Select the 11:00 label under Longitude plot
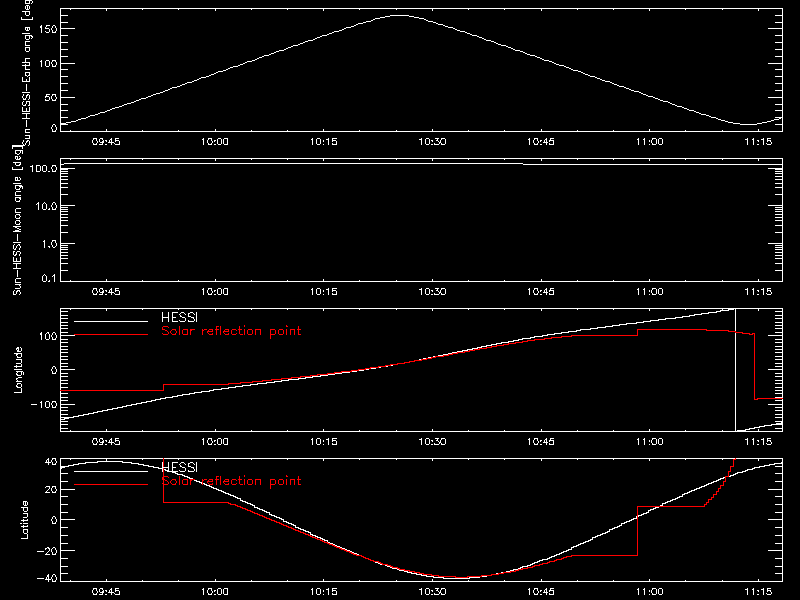 649,442
